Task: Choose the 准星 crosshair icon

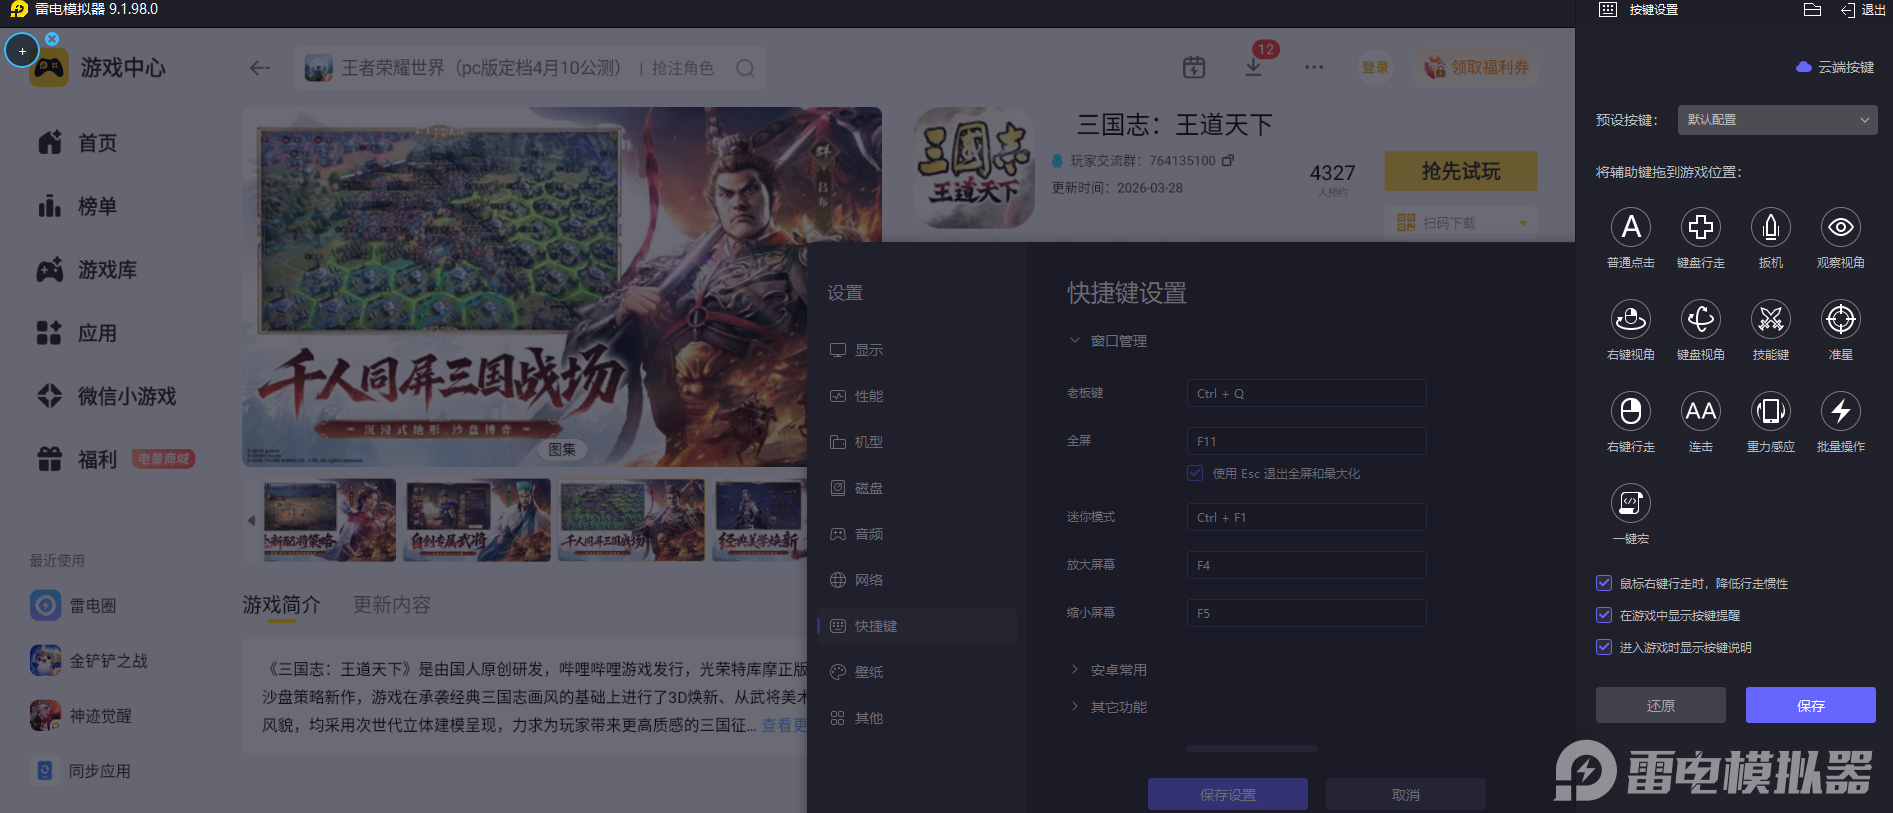Action: pos(1841,320)
